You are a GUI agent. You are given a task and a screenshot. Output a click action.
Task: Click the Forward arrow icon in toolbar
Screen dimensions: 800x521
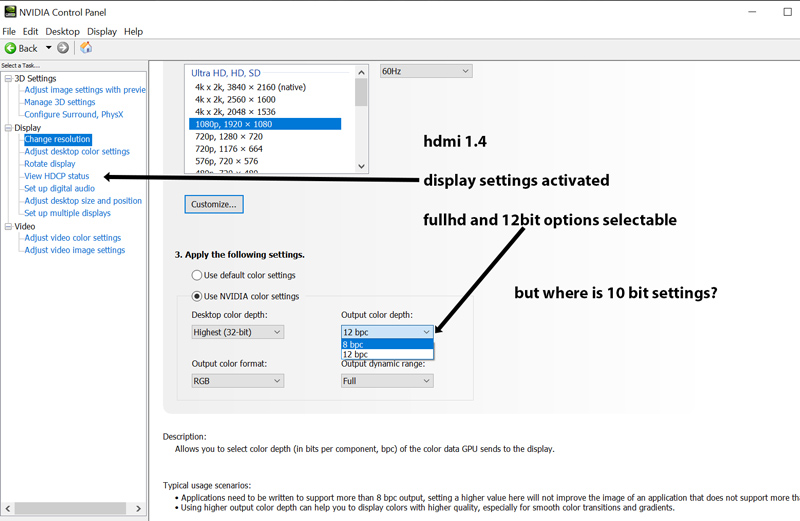point(63,48)
